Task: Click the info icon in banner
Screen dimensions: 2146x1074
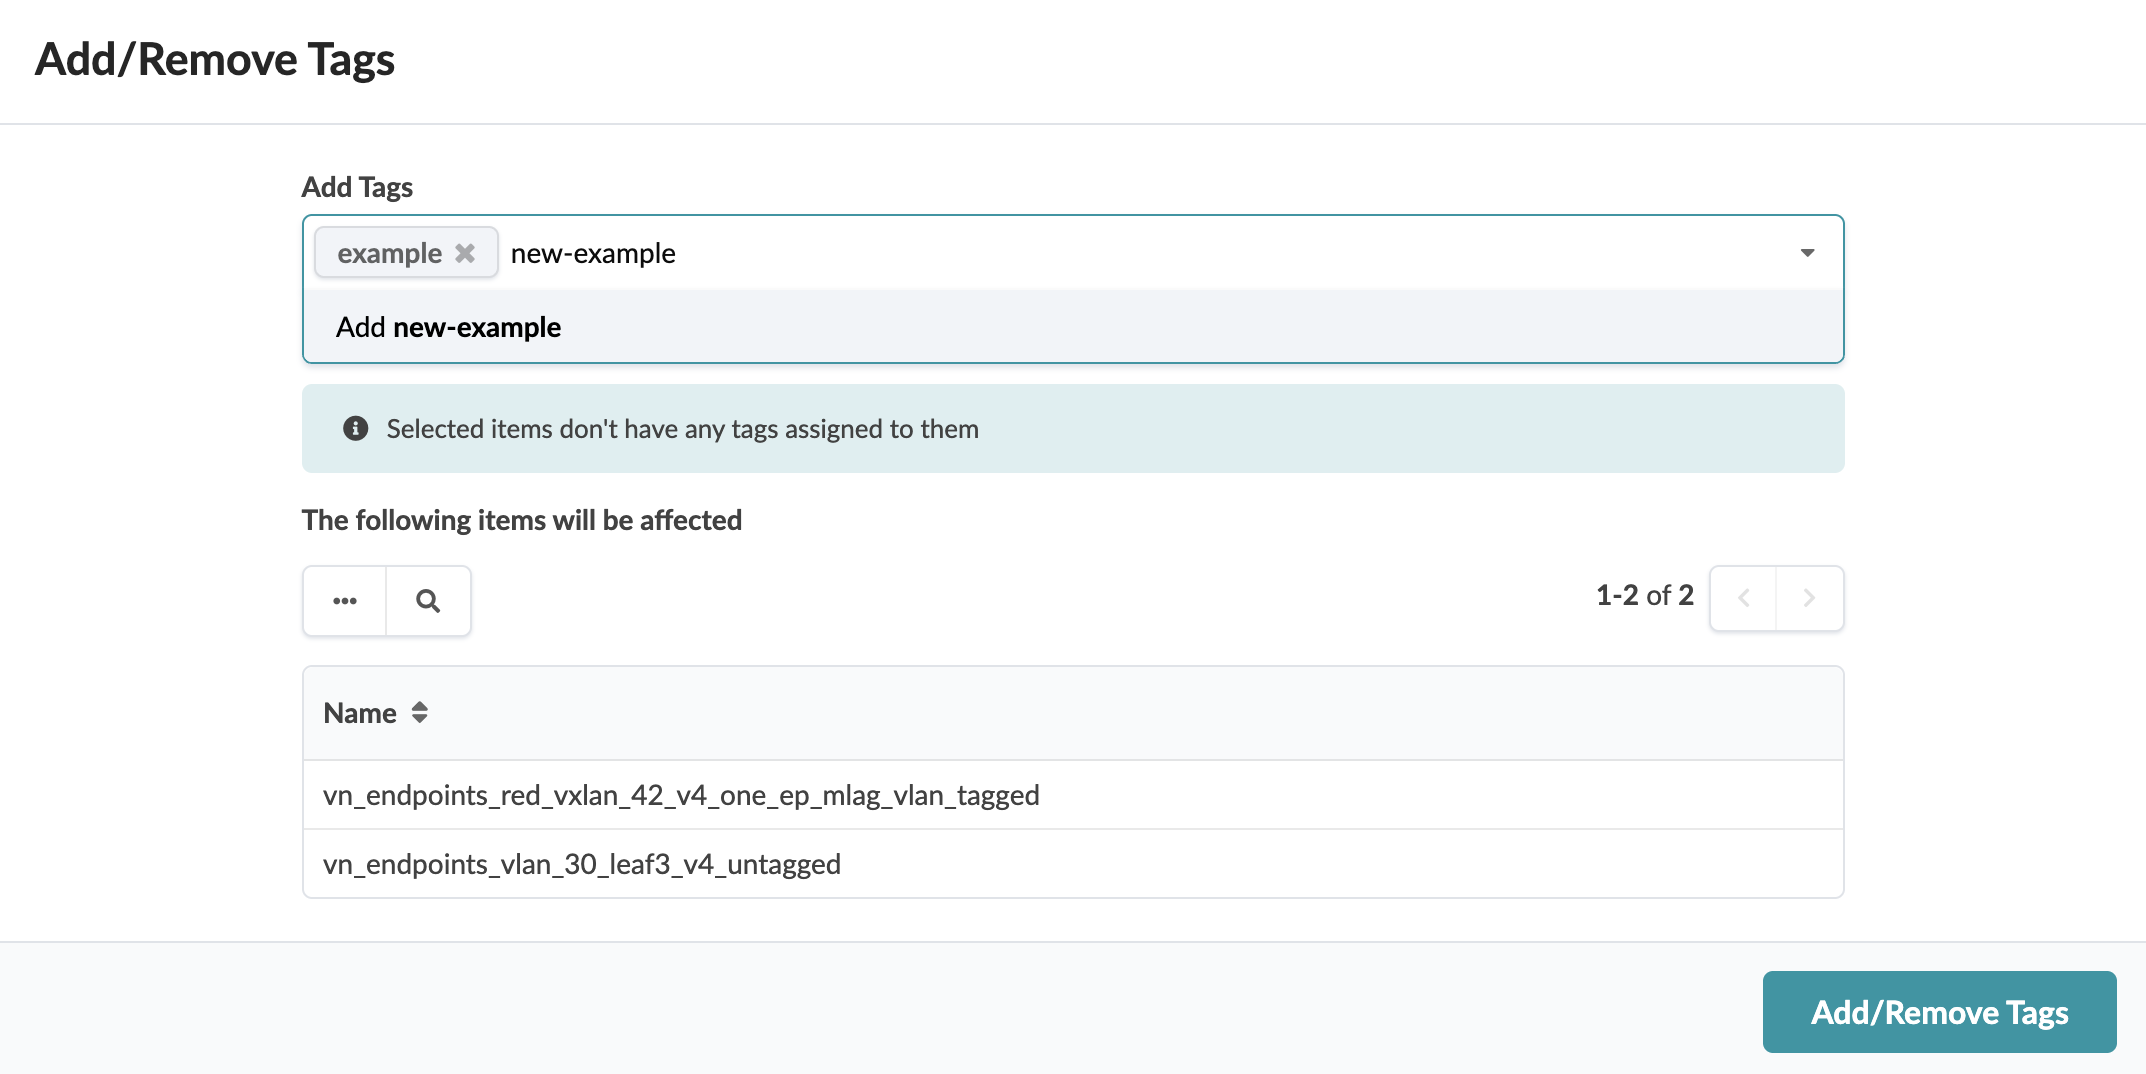Action: tap(355, 429)
